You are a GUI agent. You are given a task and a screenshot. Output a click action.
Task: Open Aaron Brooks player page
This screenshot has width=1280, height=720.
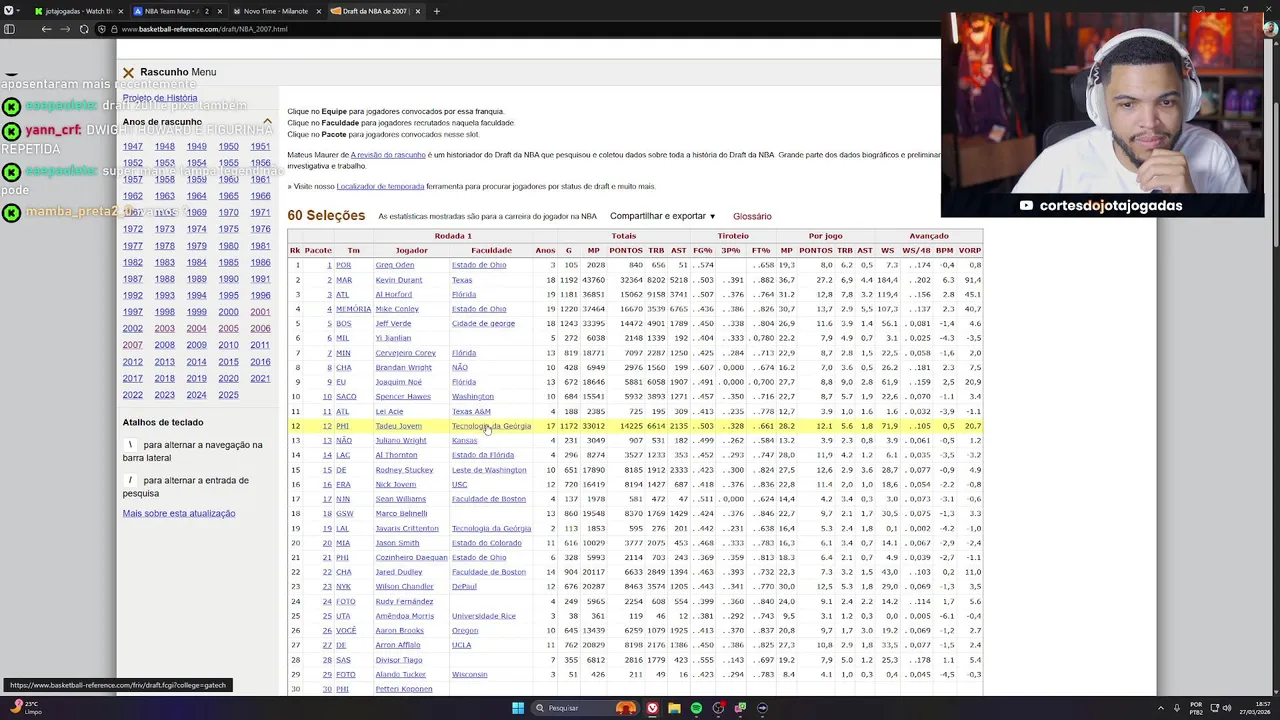click(399, 631)
